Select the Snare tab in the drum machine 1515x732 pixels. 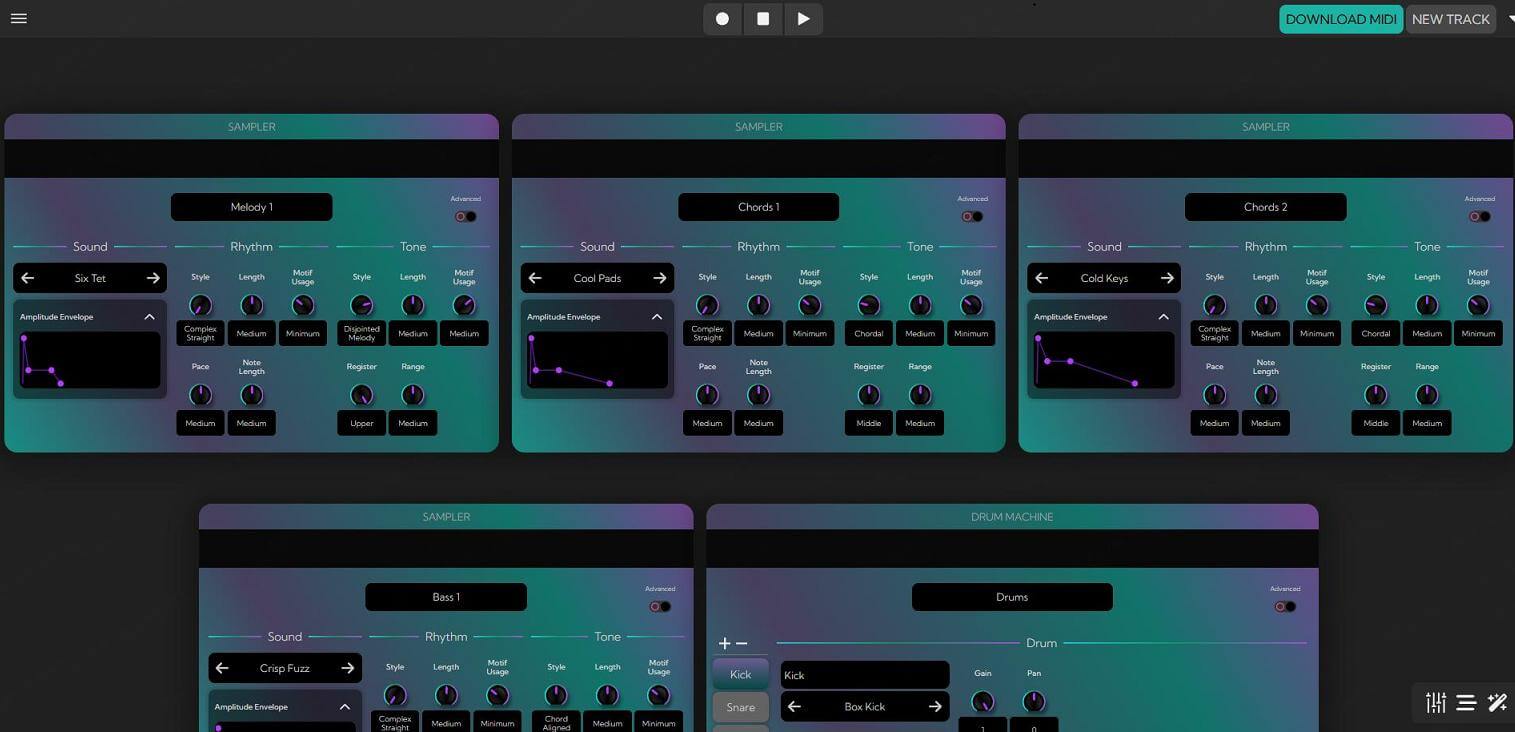[740, 707]
